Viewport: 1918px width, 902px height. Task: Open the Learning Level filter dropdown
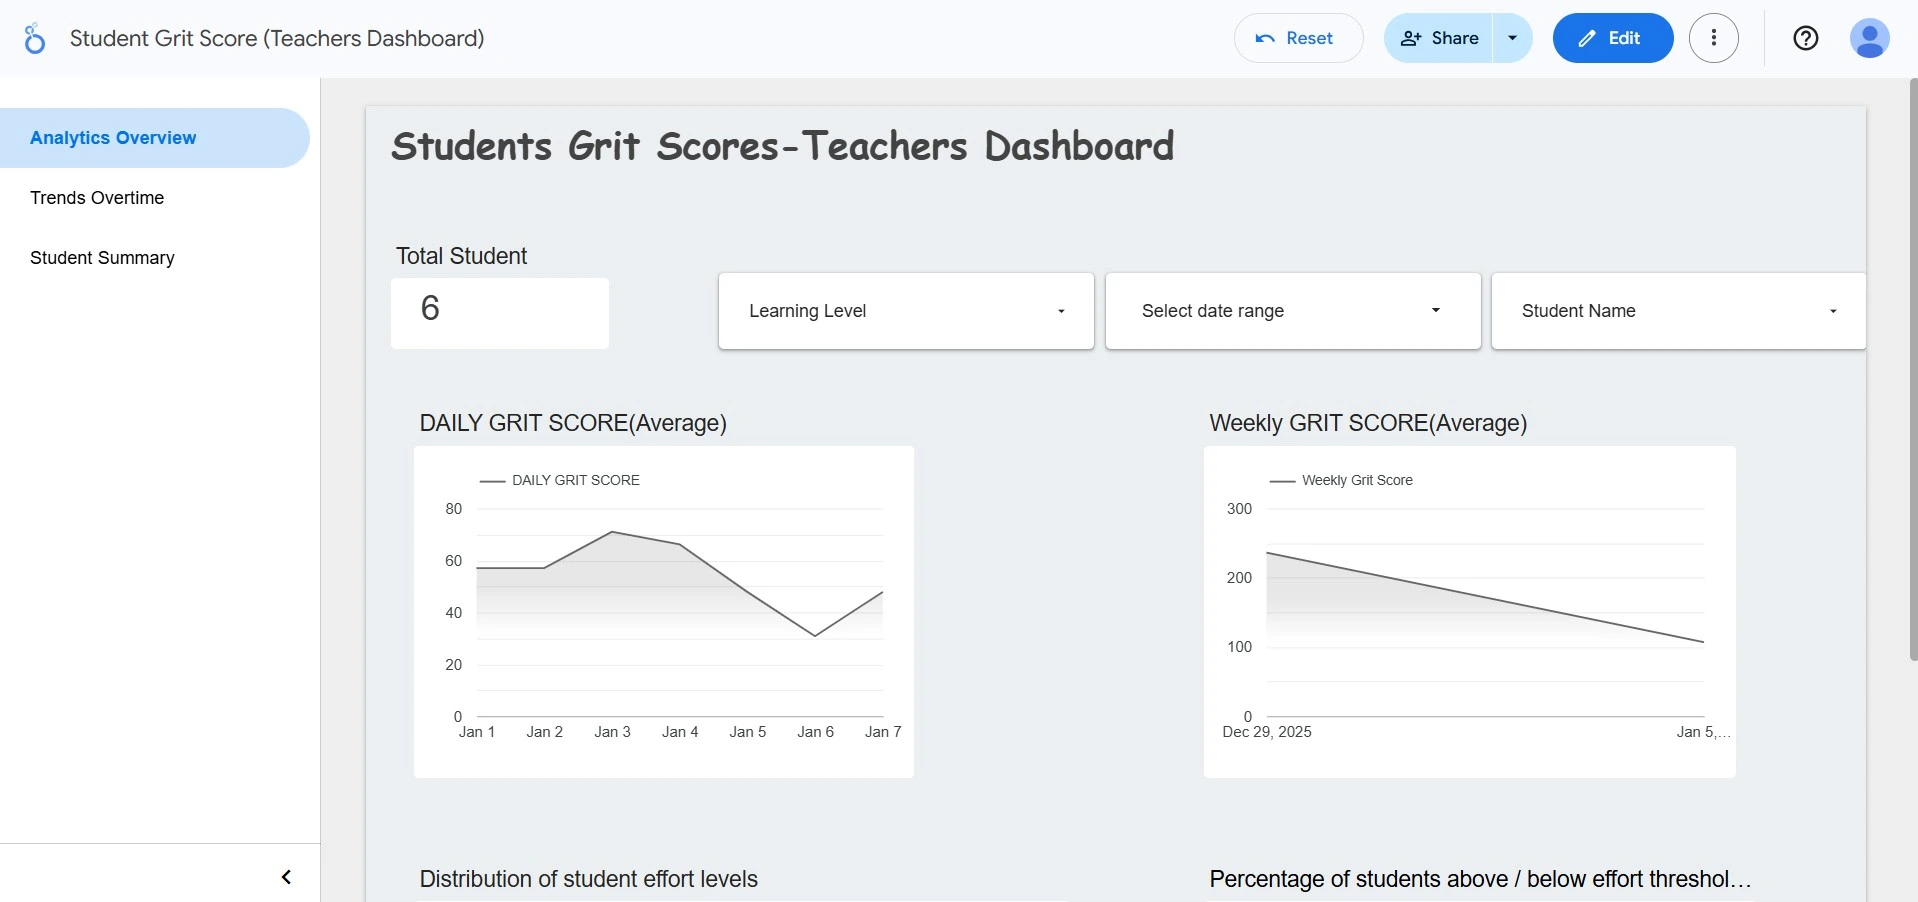(905, 311)
